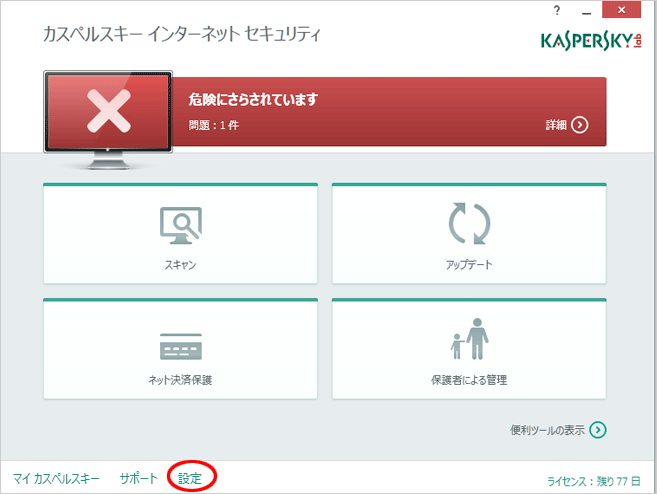The height and width of the screenshot is (494, 657).
Task: Click the 詳細 arrow circle icon
Action: tap(580, 125)
